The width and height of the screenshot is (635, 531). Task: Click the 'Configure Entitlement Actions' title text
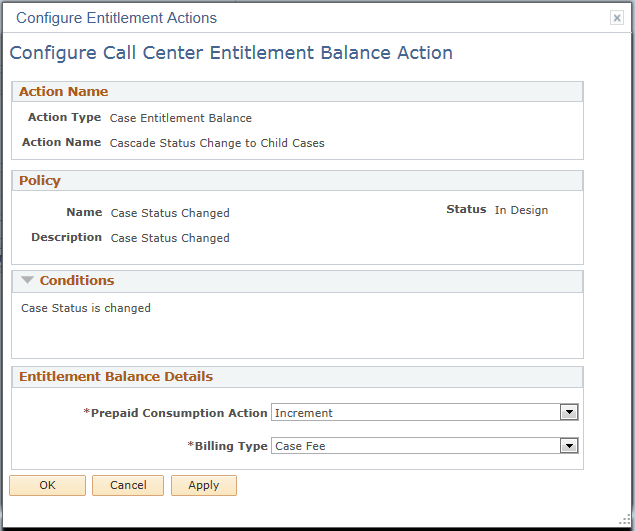click(117, 18)
